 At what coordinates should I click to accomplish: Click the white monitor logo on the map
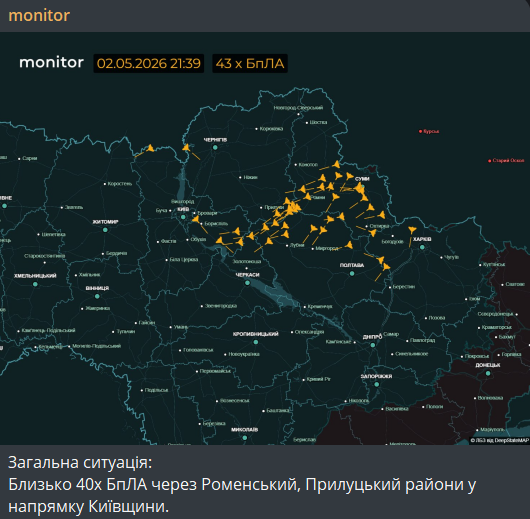coord(51,63)
